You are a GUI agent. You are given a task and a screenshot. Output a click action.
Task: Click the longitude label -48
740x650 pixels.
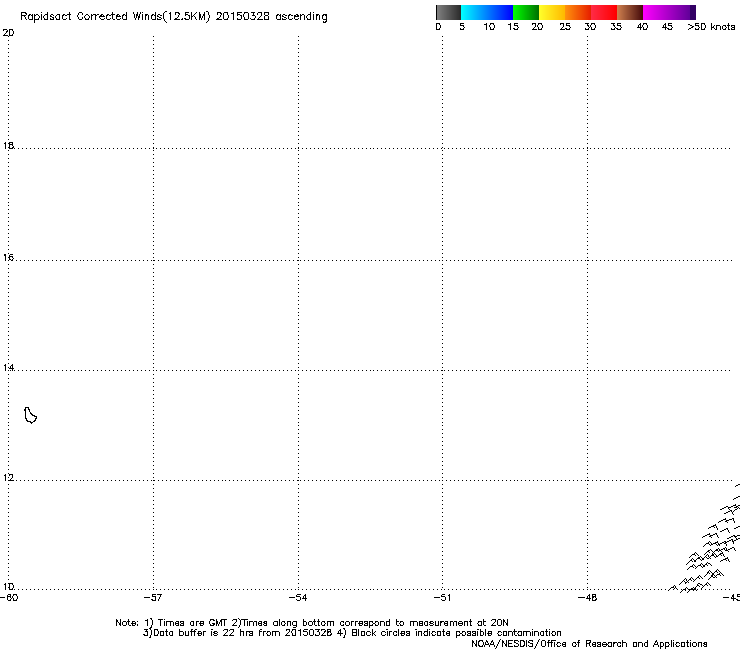(588, 598)
